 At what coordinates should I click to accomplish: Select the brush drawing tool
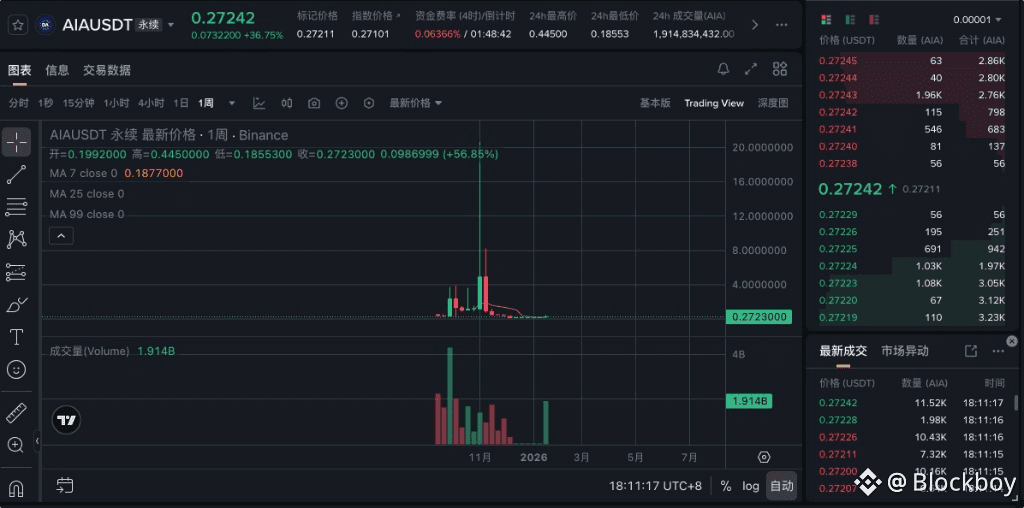tap(16, 305)
